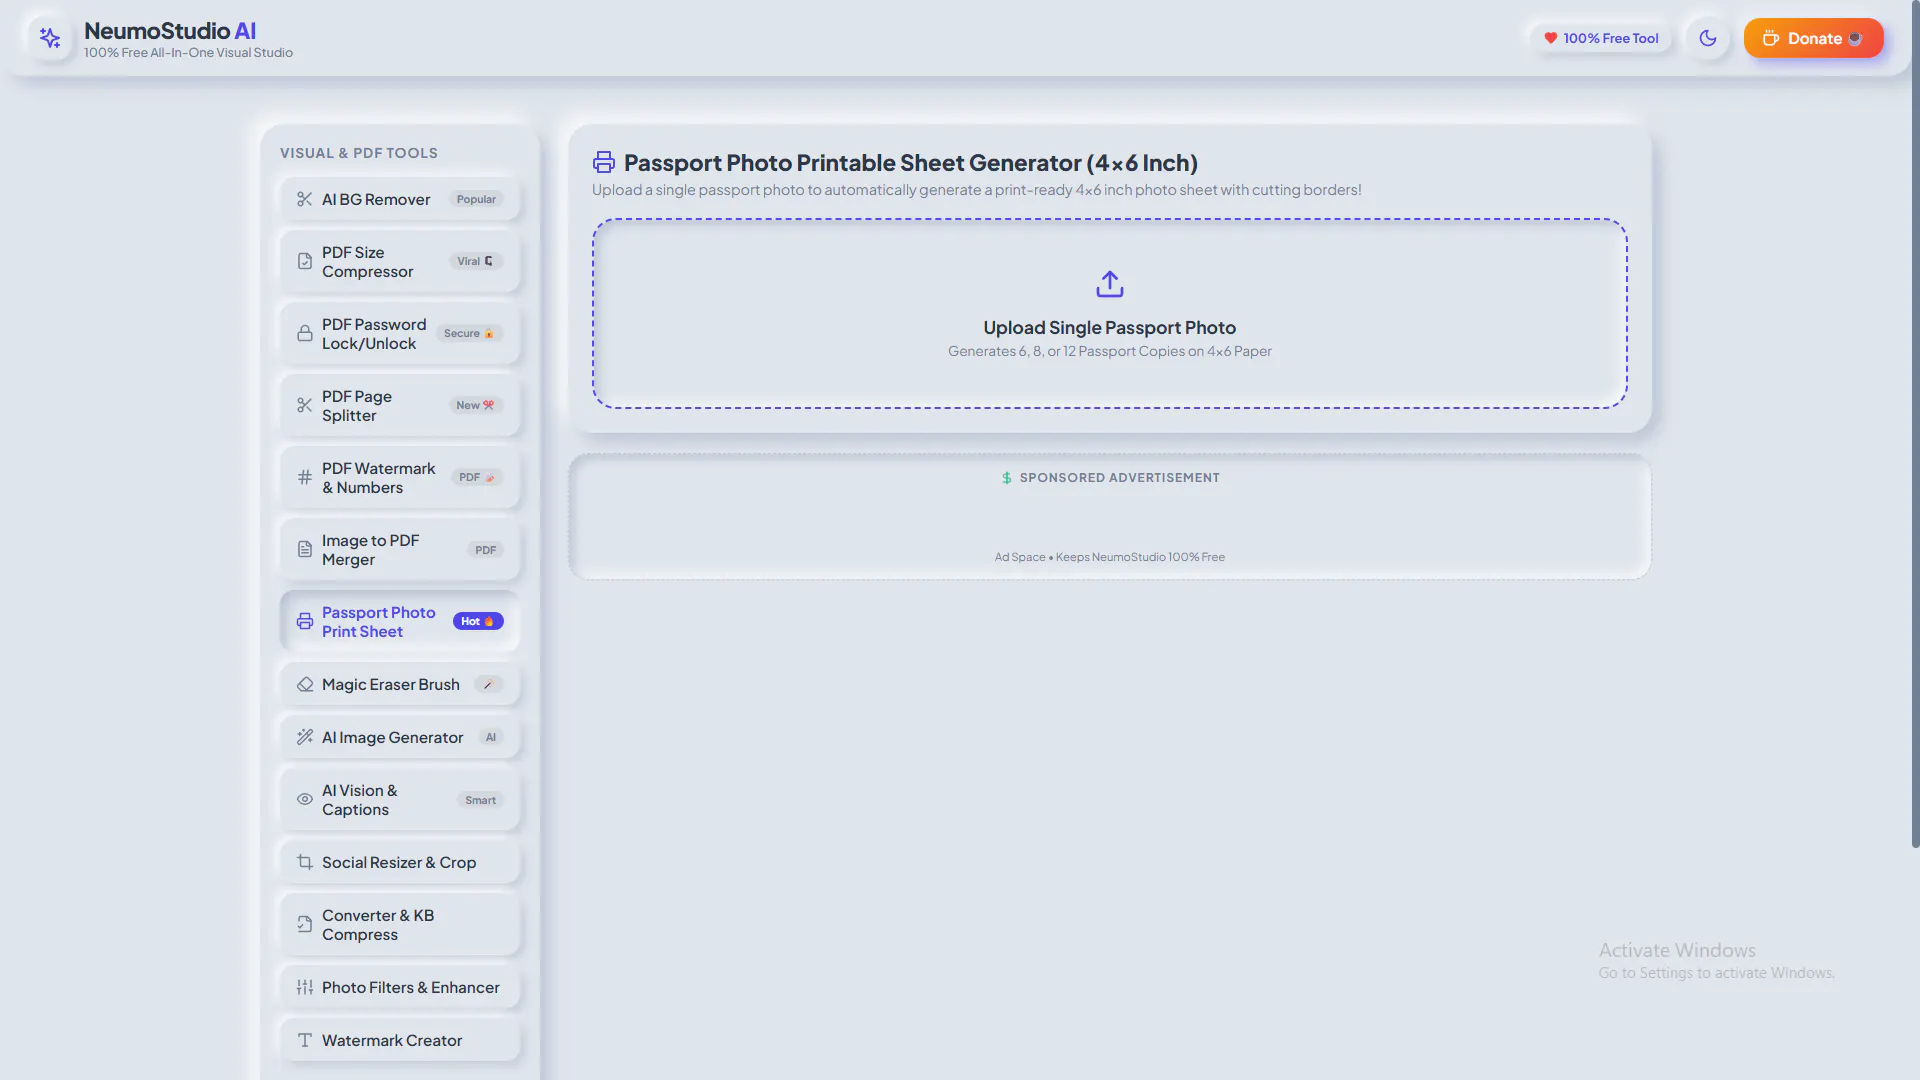The width and height of the screenshot is (1920, 1080).
Task: Click 'Generates 6, 8, or 12 Passport Copies' text
Action: pos(1110,351)
